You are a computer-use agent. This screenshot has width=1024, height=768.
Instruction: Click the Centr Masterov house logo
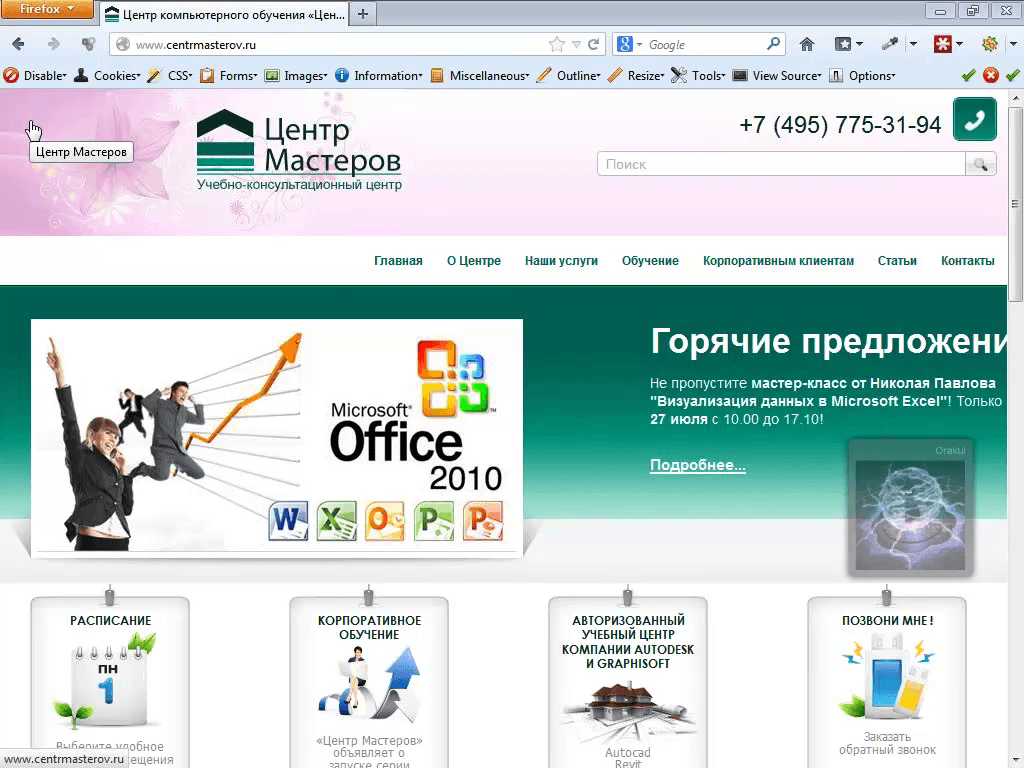click(x=225, y=140)
